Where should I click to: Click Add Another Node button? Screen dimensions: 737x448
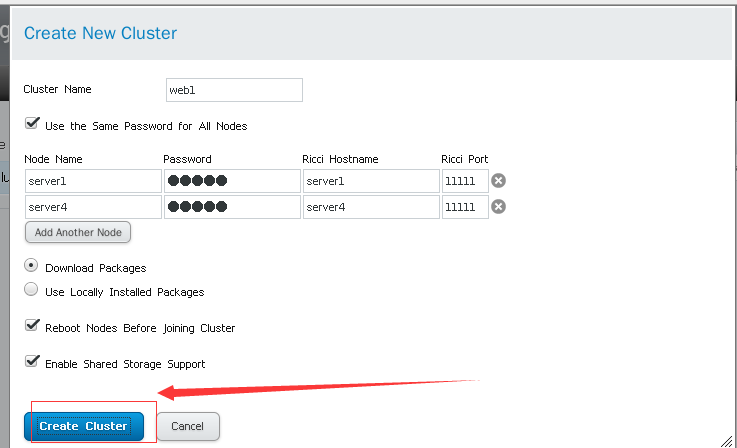pyautogui.click(x=78, y=232)
